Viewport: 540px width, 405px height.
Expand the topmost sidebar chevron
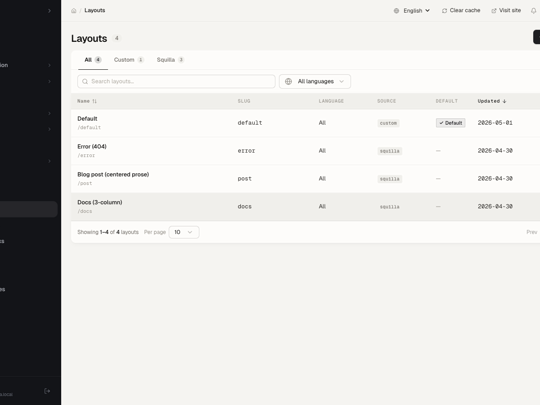pos(50,11)
